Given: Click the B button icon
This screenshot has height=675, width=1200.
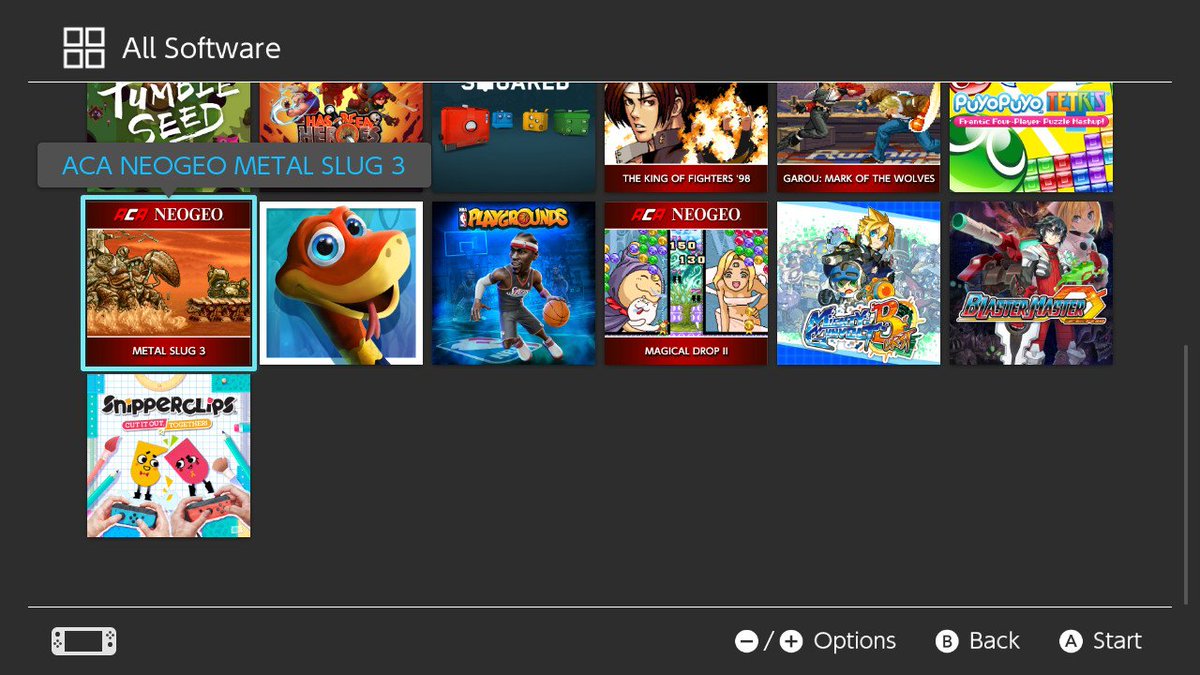Looking at the screenshot, I should coord(947,641).
